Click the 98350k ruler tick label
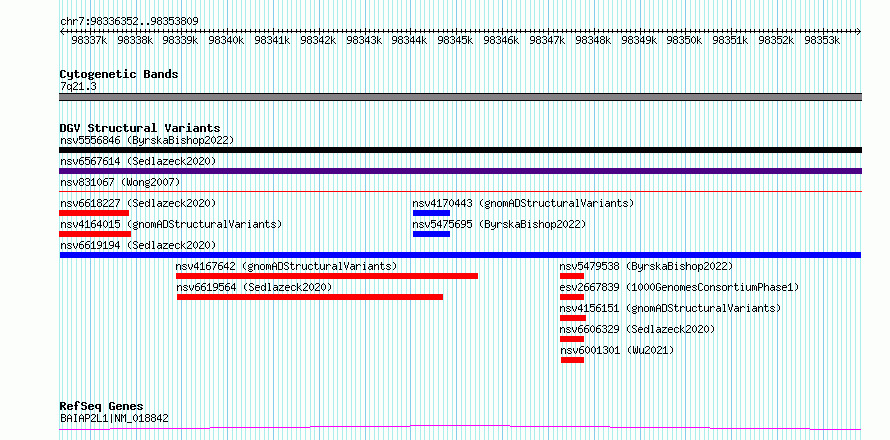The image size is (890, 440). coord(685,40)
